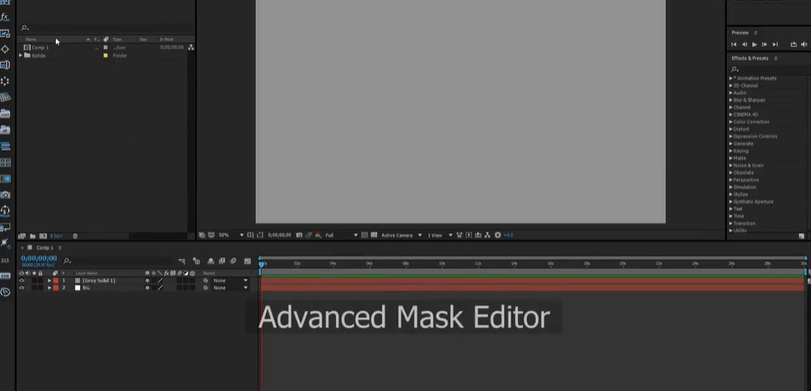Open the Effects & Presets panel menu
This screenshot has height=391, width=811.
coord(776,58)
